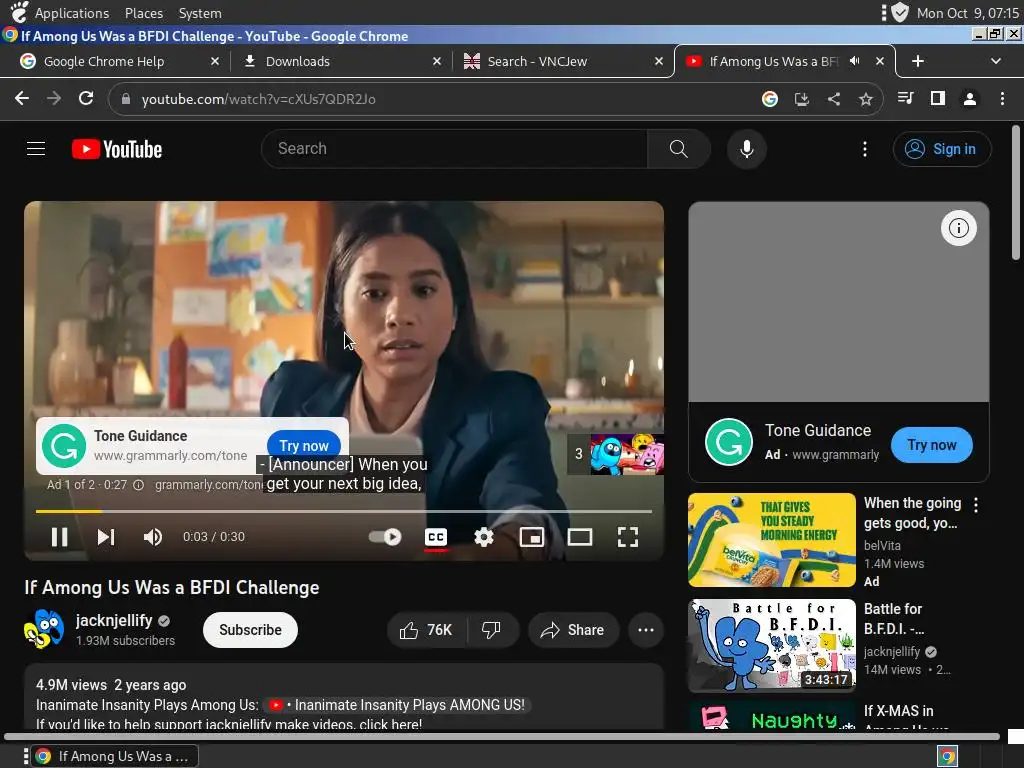This screenshot has width=1024, height=768.
Task: Open the jacknjellify channel avatar
Action: tap(44, 629)
